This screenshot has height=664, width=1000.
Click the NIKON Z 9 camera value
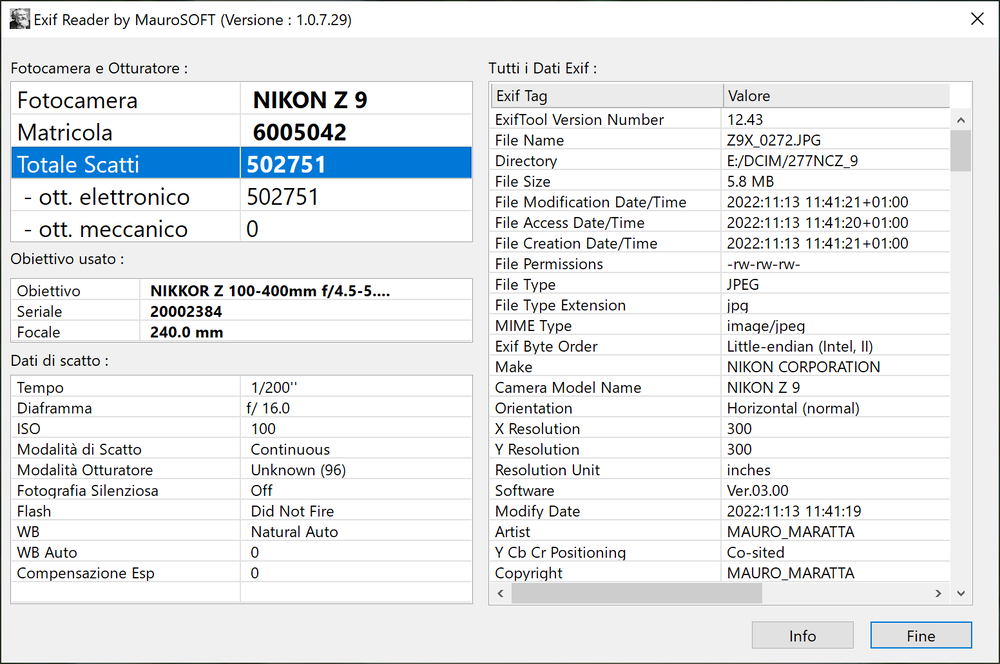310,100
